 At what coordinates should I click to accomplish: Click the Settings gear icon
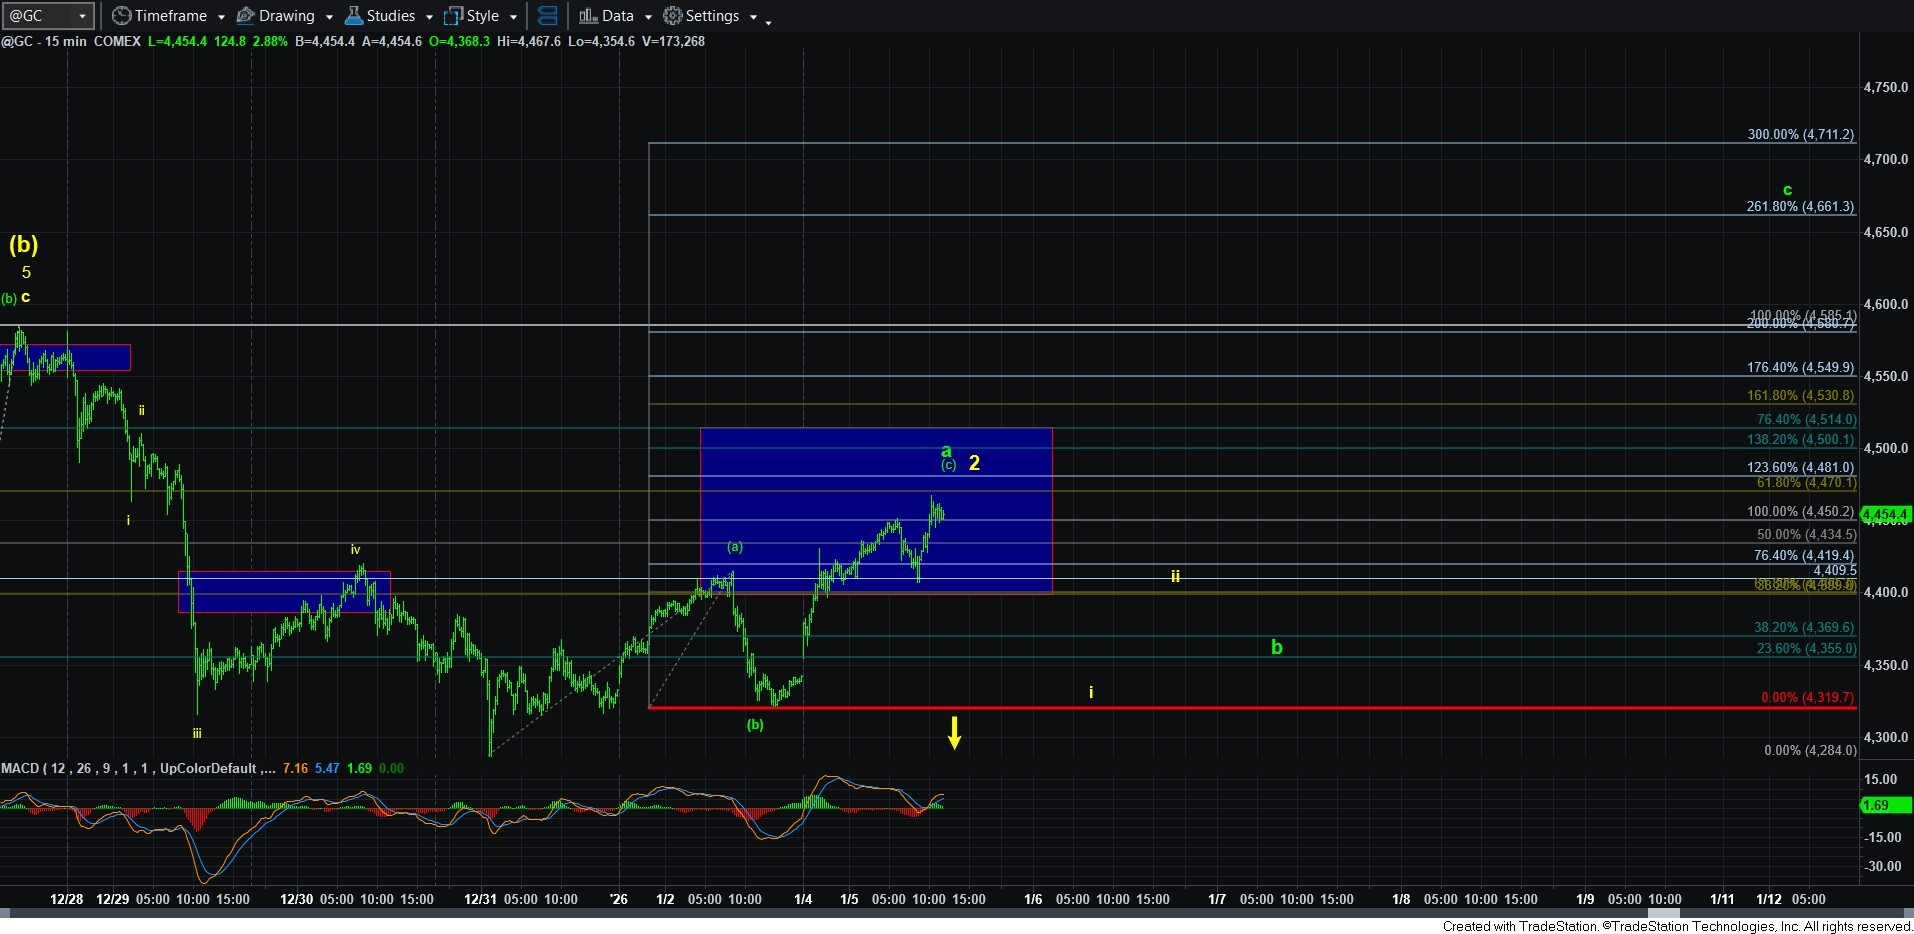(x=673, y=16)
